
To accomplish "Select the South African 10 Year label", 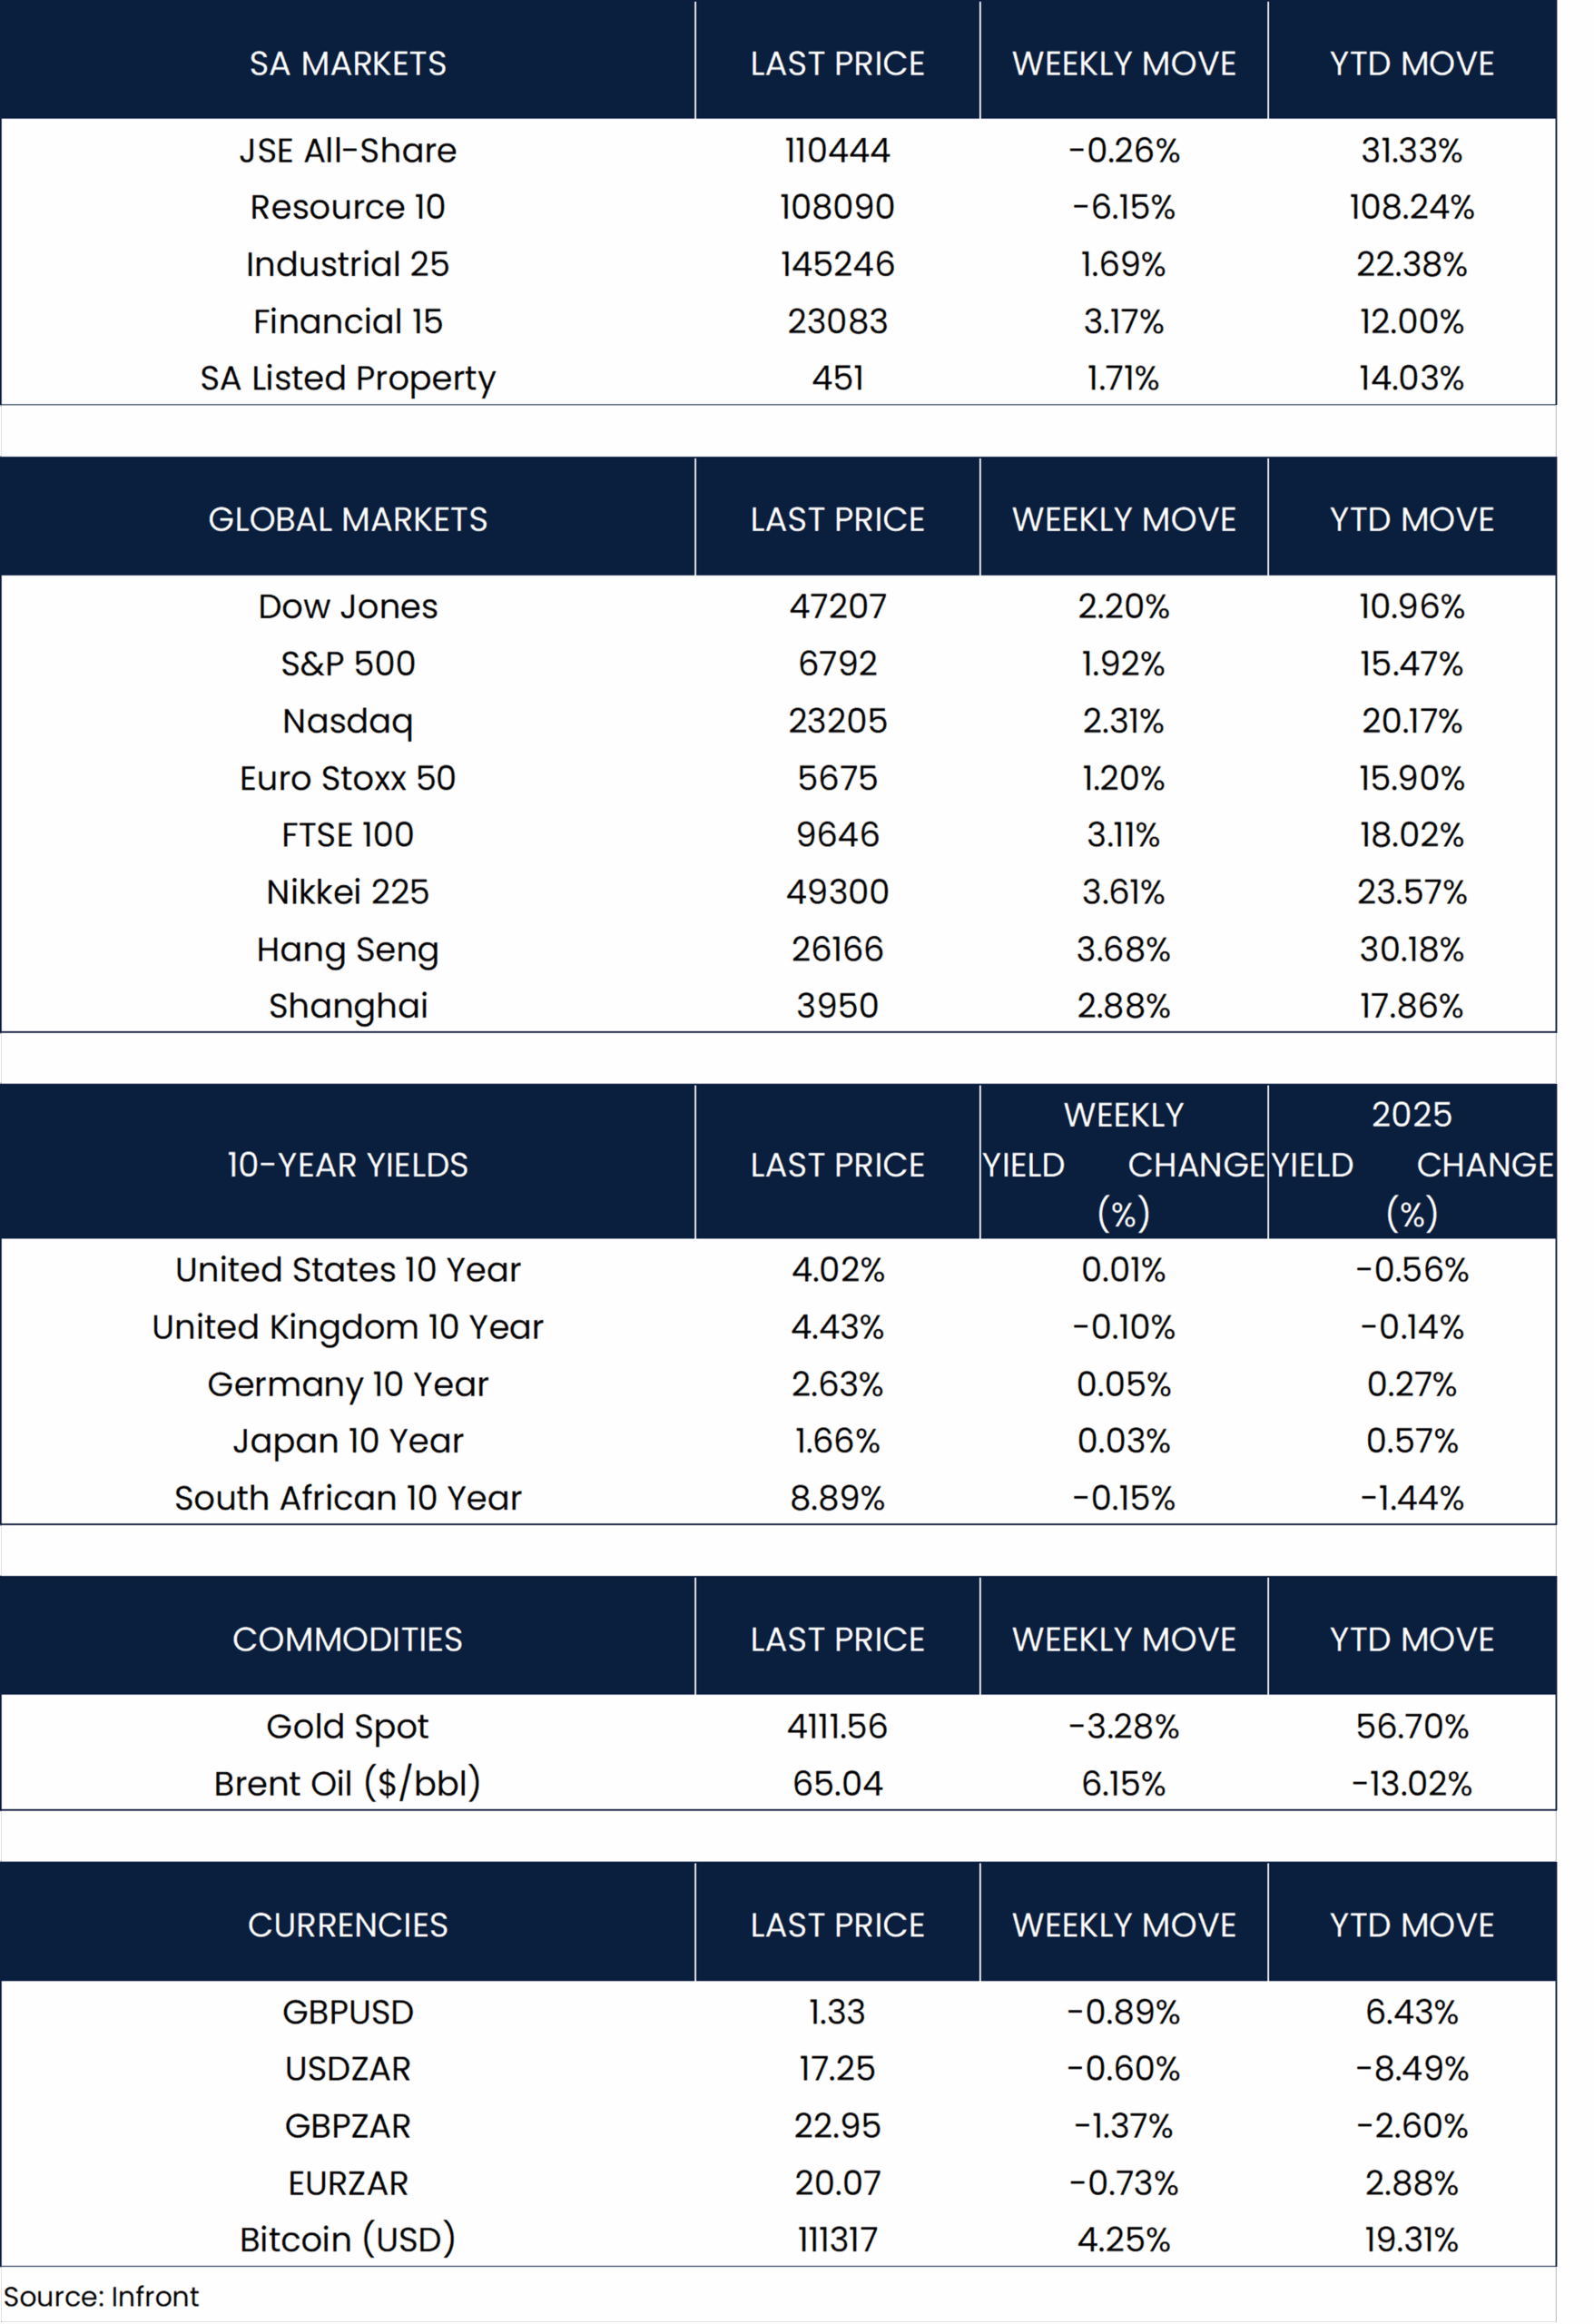I will [347, 1498].
